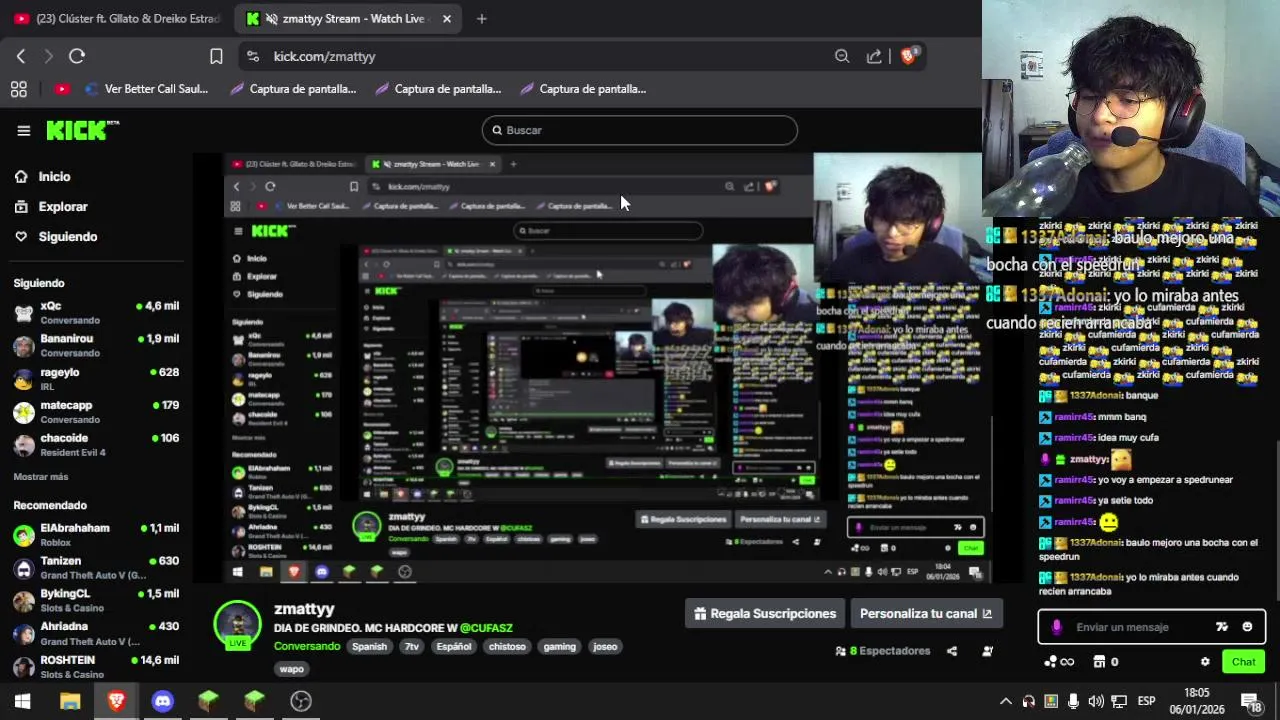The height and width of the screenshot is (720, 1280).
Task: Switch input language using ESP indicator
Action: (x=1146, y=701)
